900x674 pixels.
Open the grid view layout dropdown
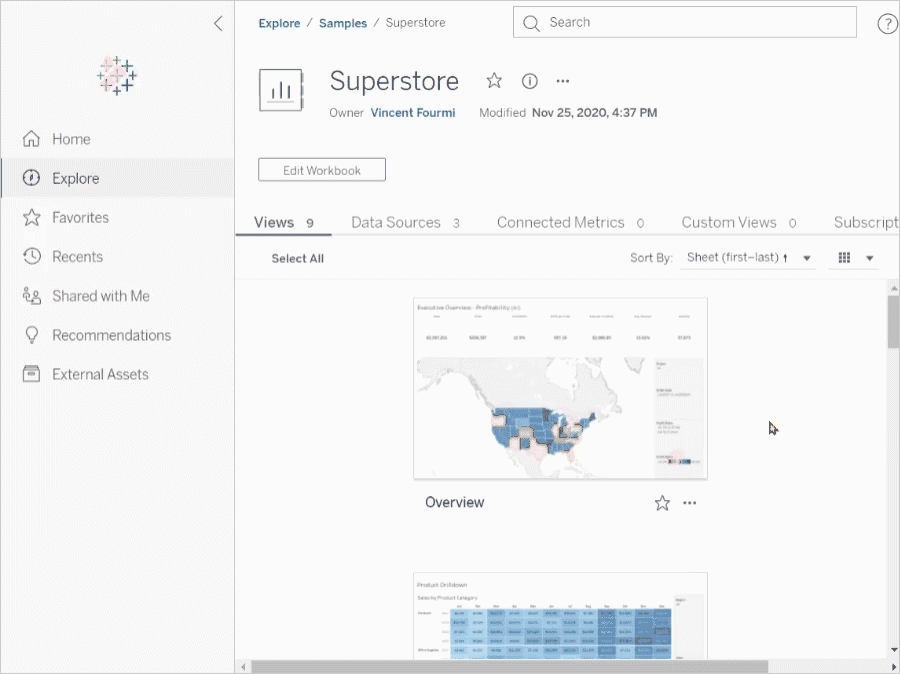[x=853, y=257]
